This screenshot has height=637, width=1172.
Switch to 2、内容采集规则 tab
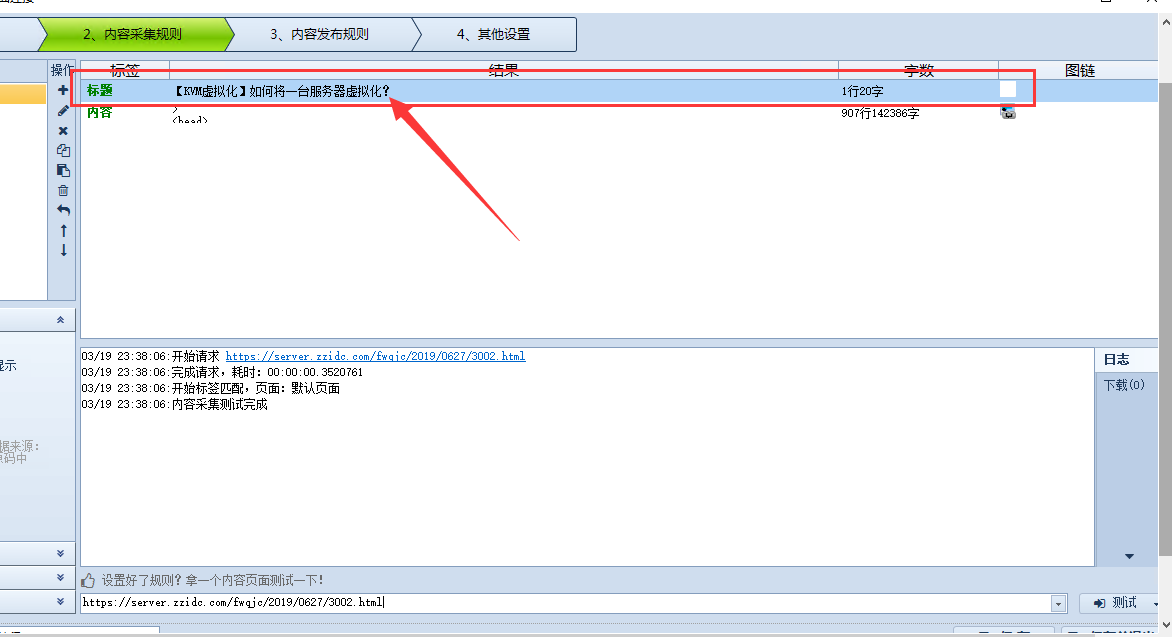coord(132,34)
